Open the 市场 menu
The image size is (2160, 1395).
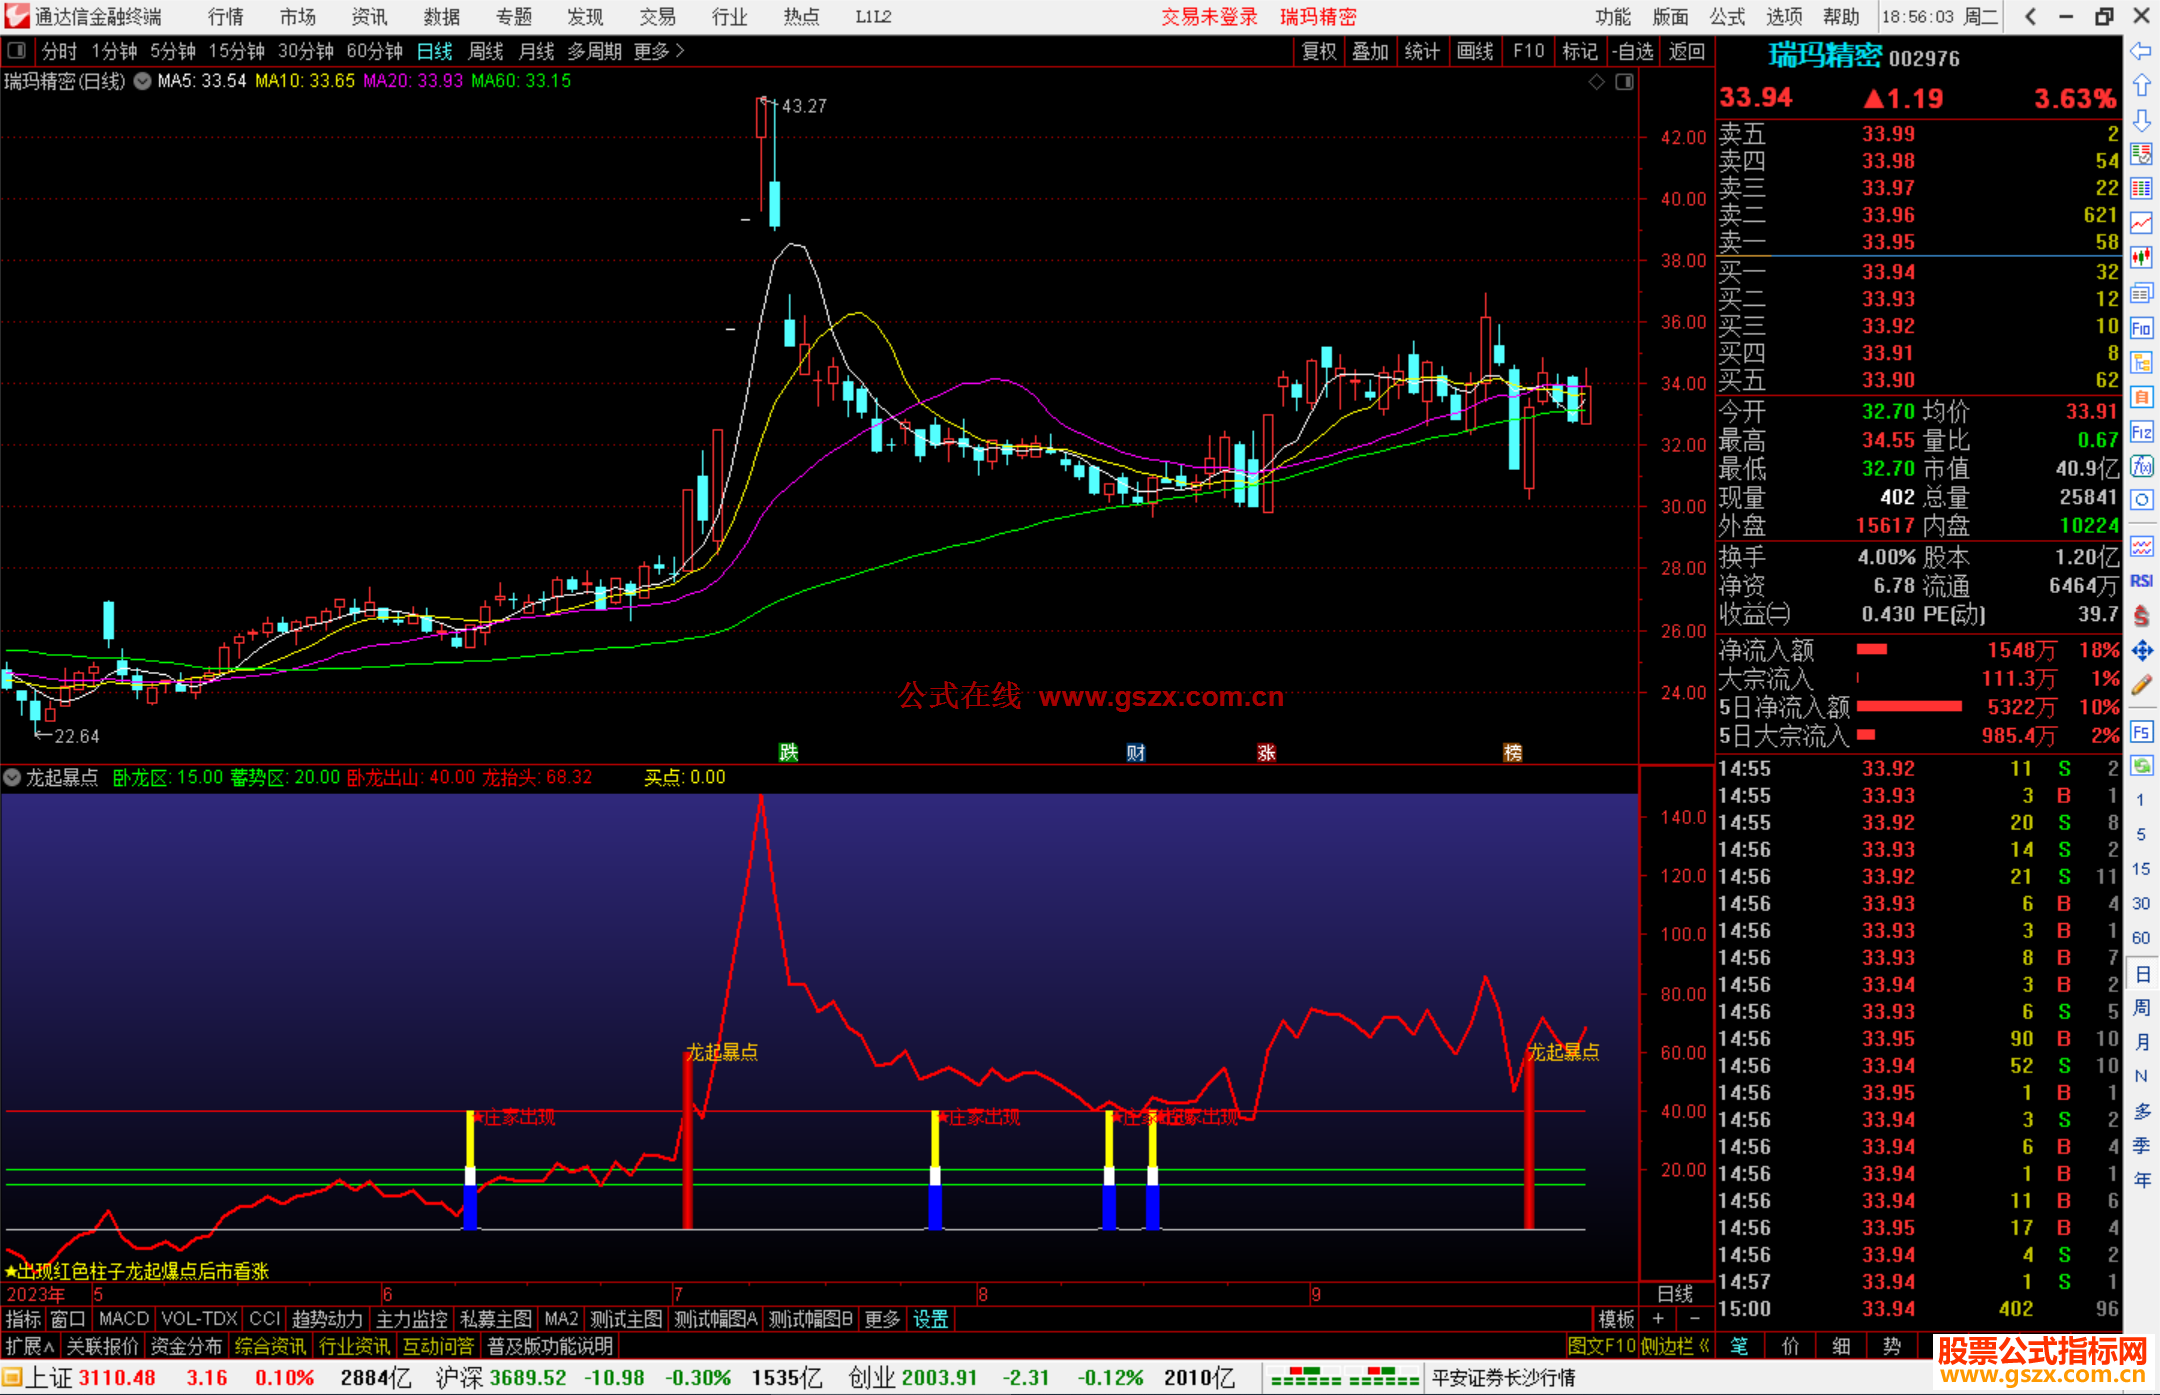(x=297, y=16)
